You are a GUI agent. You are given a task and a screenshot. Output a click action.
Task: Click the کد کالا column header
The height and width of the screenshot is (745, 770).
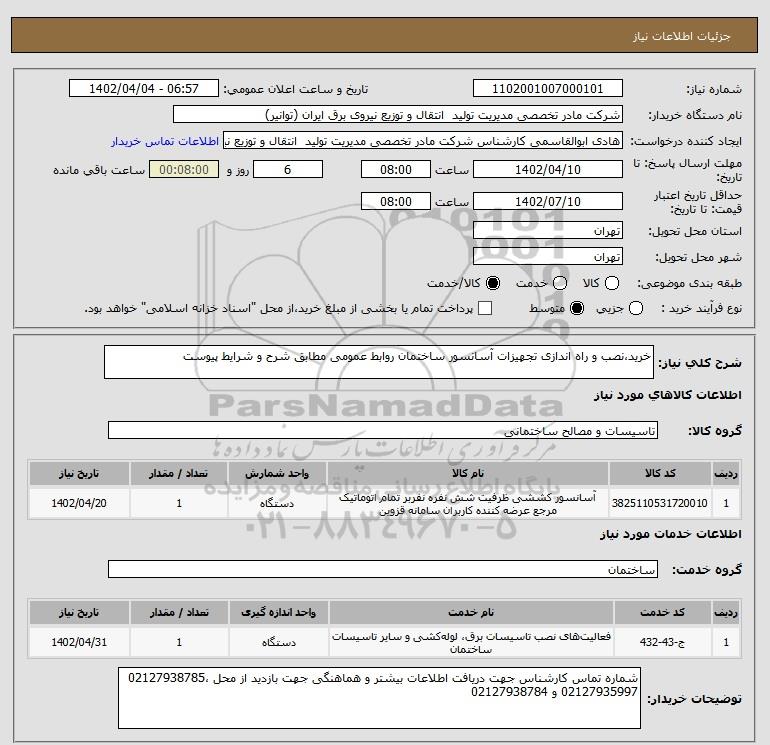[660, 473]
